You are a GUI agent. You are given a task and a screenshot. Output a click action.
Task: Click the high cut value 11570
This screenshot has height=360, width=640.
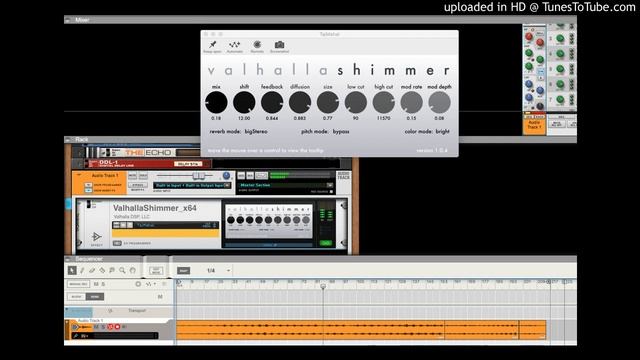[x=384, y=118]
